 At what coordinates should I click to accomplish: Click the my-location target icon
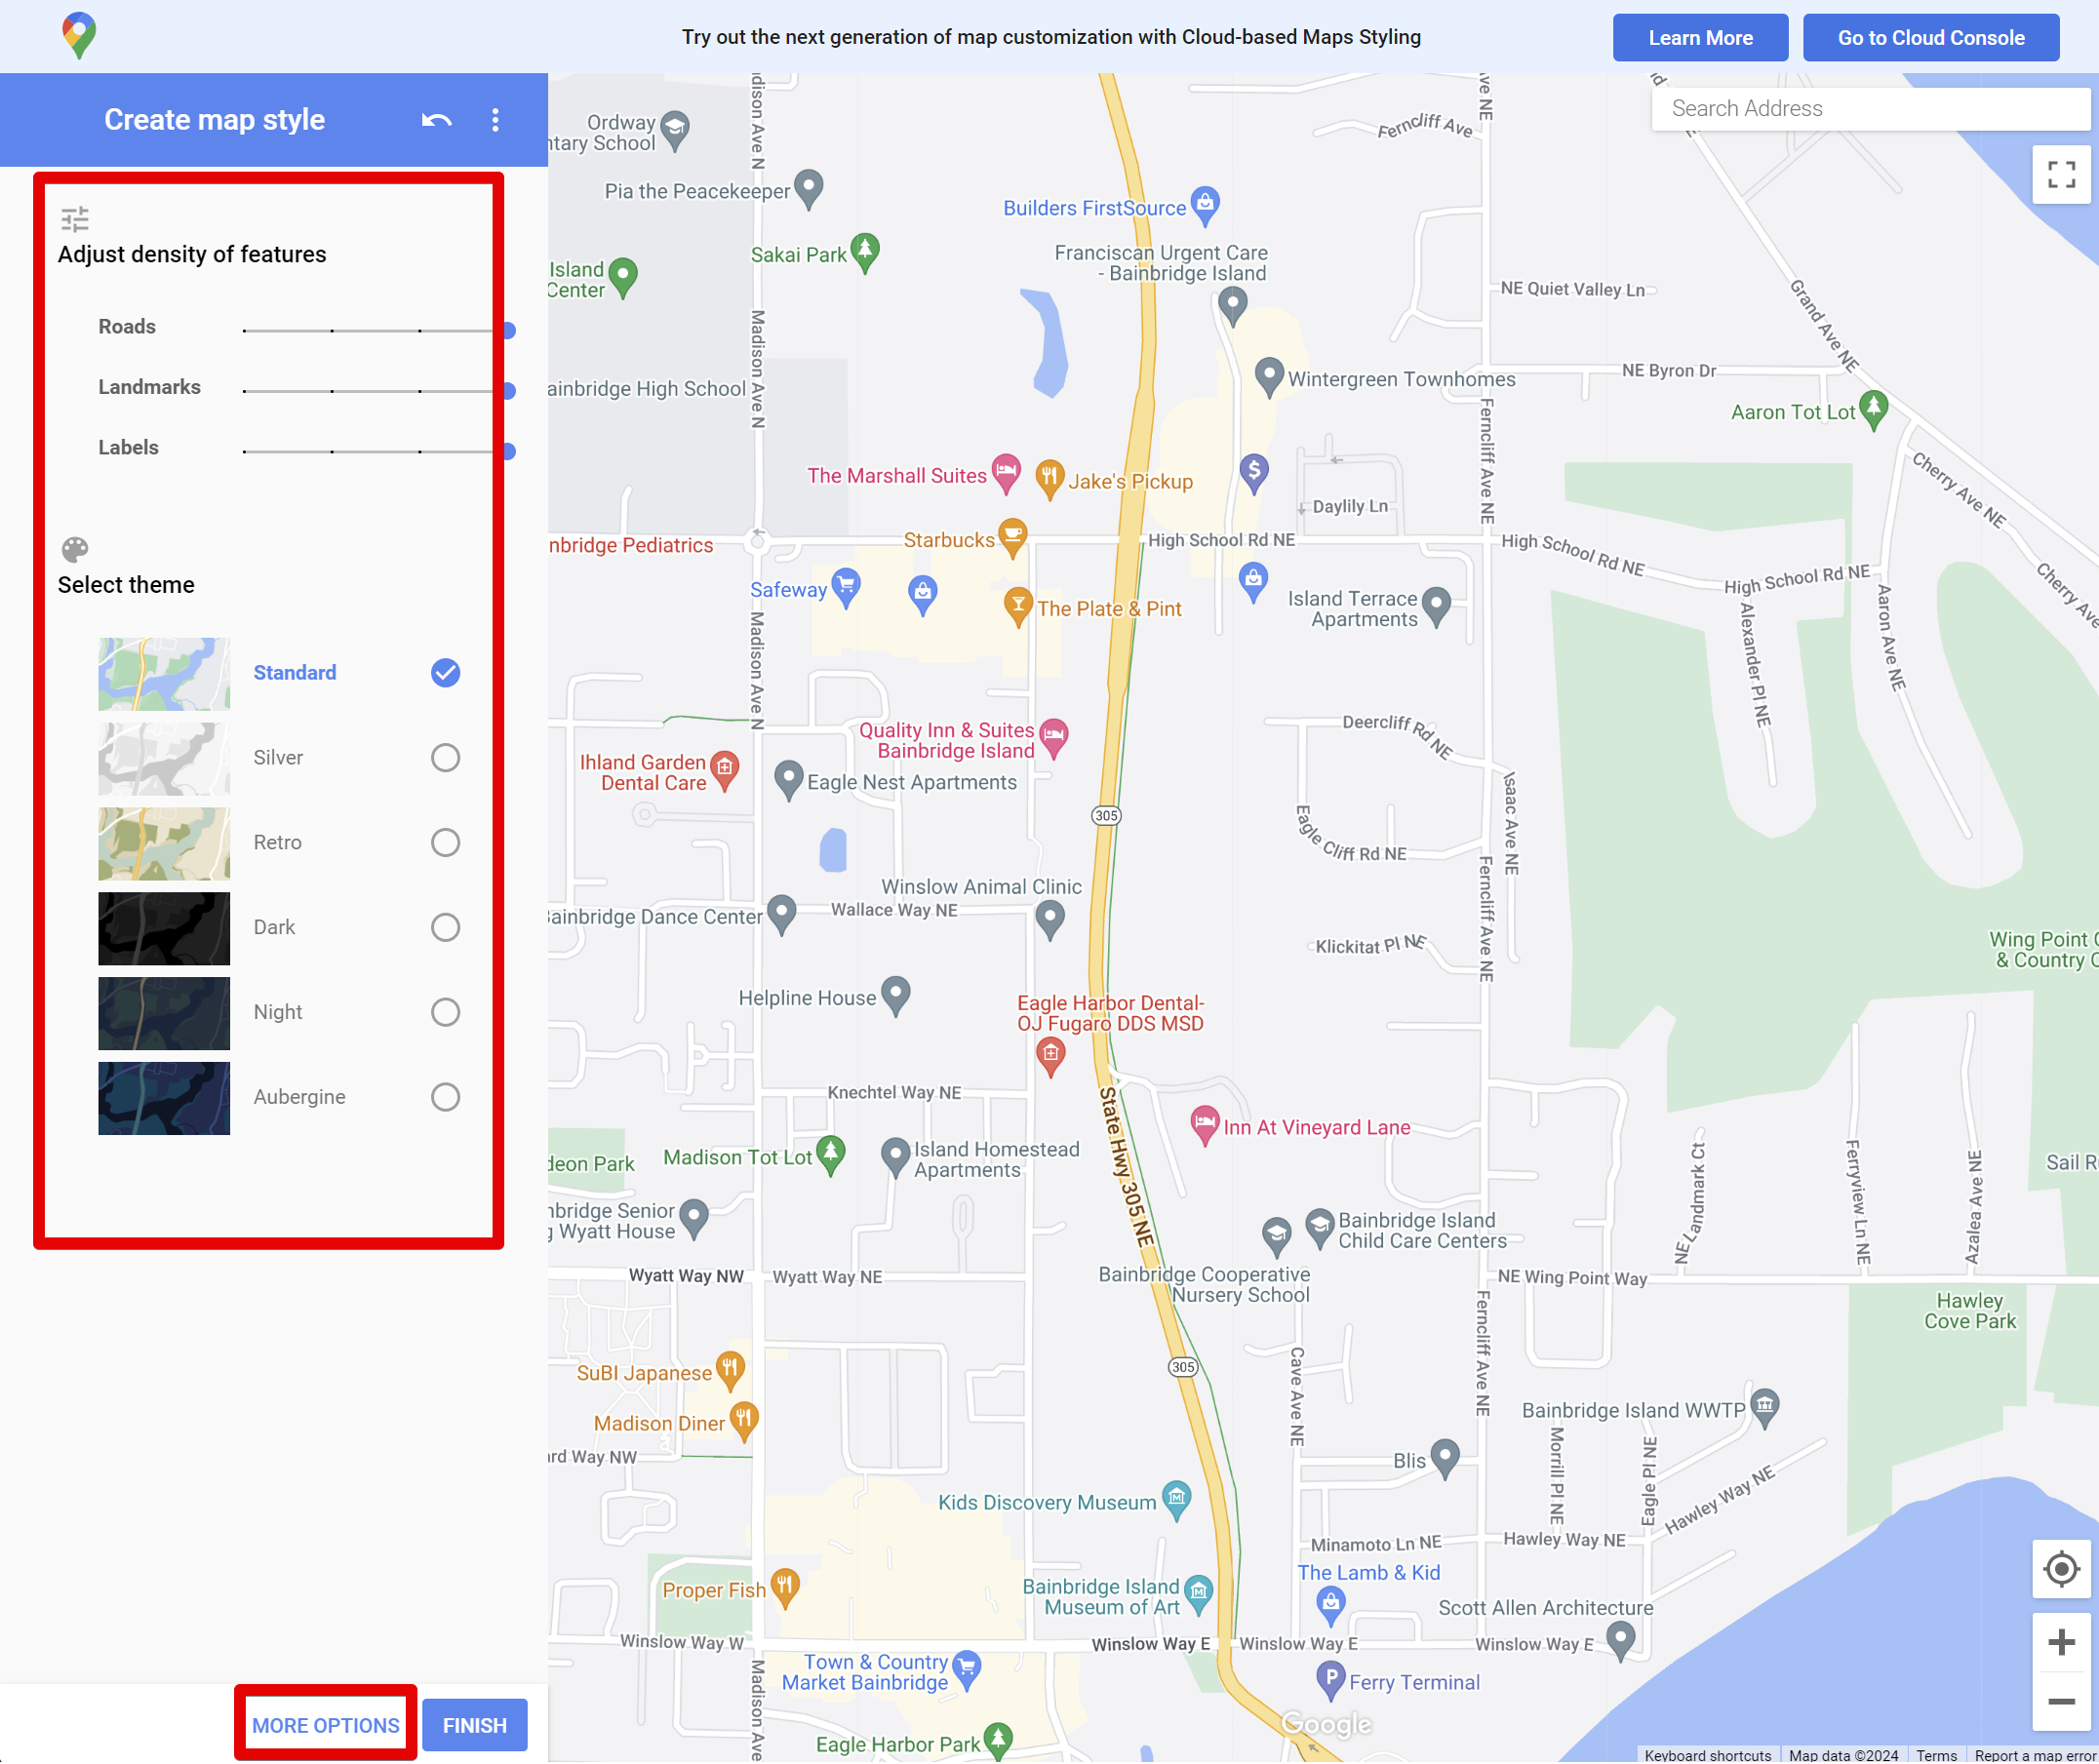[x=2061, y=1570]
